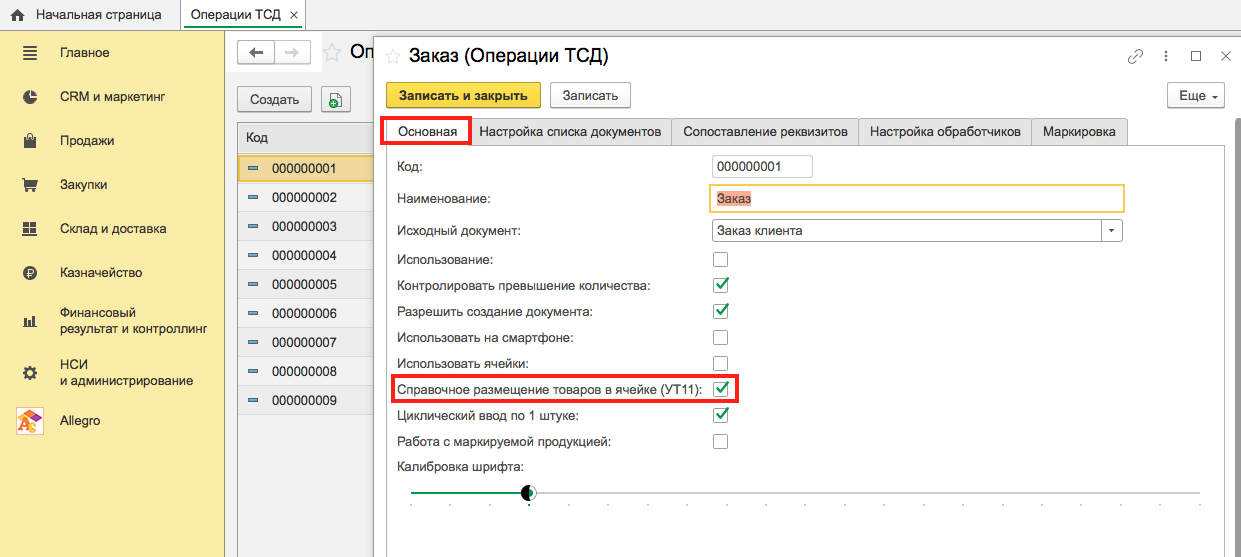This screenshot has width=1241, height=557.
Task: Open Финансовый результат chart icon
Action: tap(30, 321)
